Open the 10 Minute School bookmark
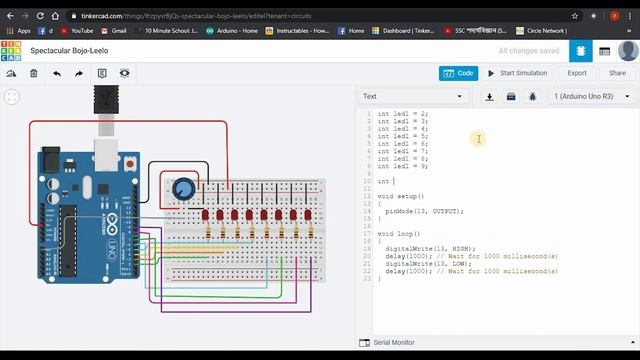The width and height of the screenshot is (640, 360). (167, 31)
